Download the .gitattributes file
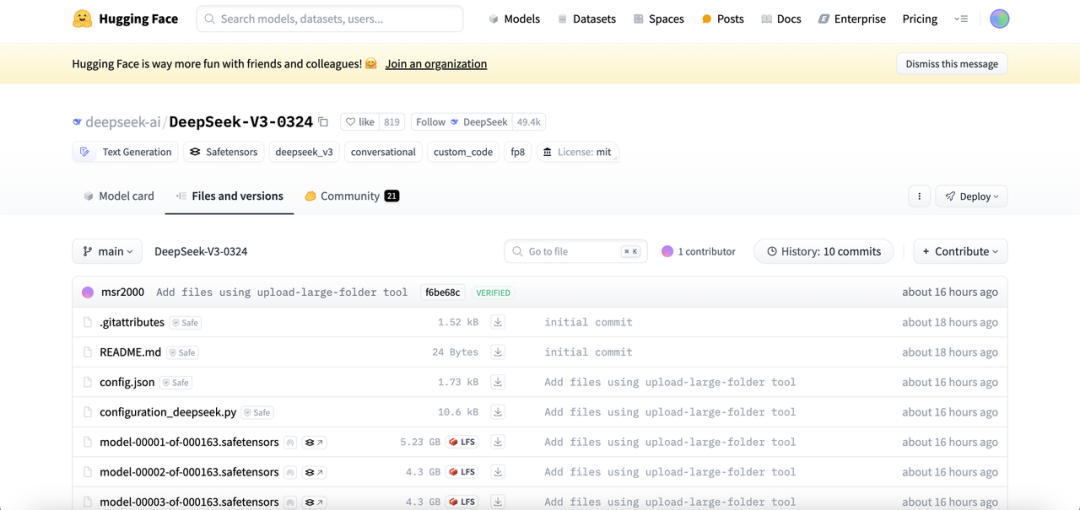The width and height of the screenshot is (1080, 510). coord(498,322)
